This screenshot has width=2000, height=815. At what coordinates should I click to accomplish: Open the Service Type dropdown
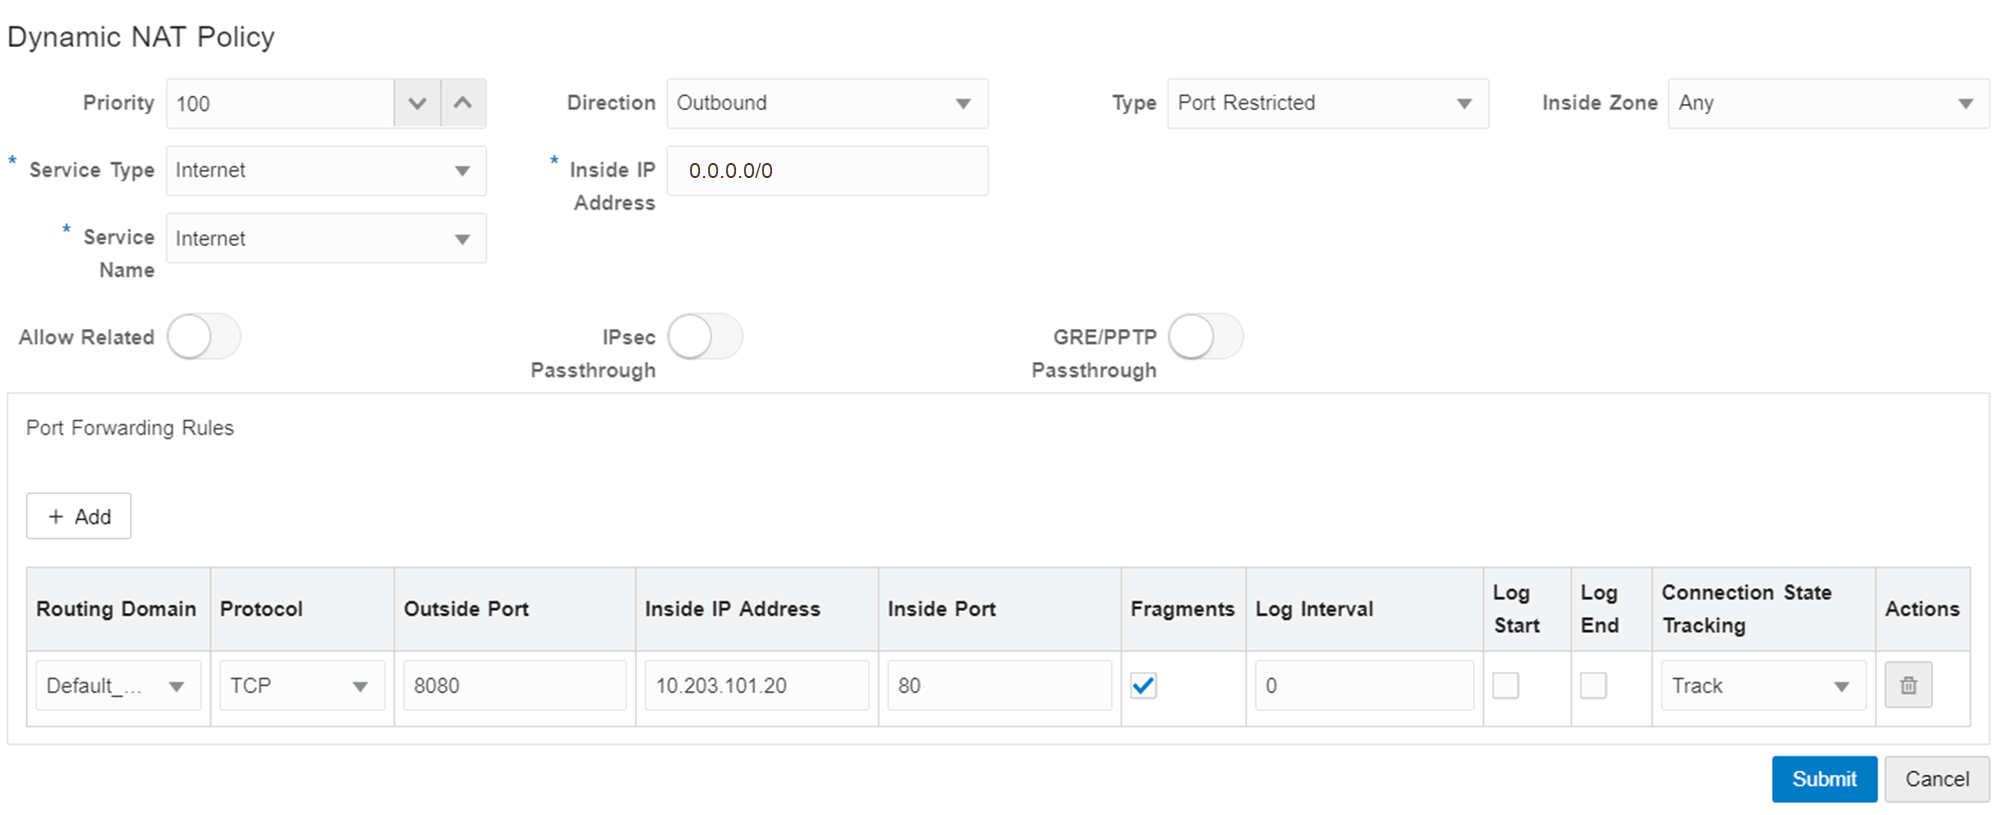[326, 171]
